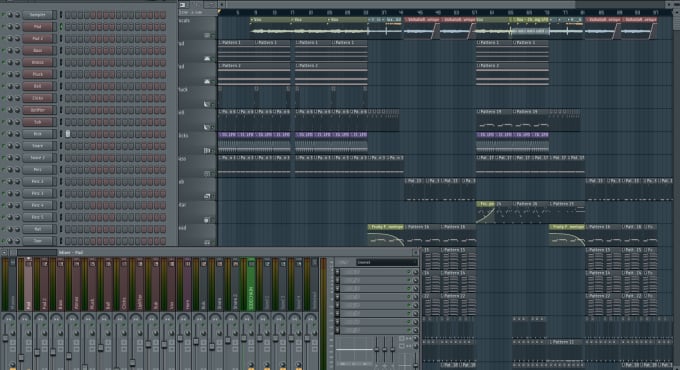Viewport: 680px width, 370px height.
Task: Click the Pad mixer track stereo separation knob
Action: click(28, 333)
